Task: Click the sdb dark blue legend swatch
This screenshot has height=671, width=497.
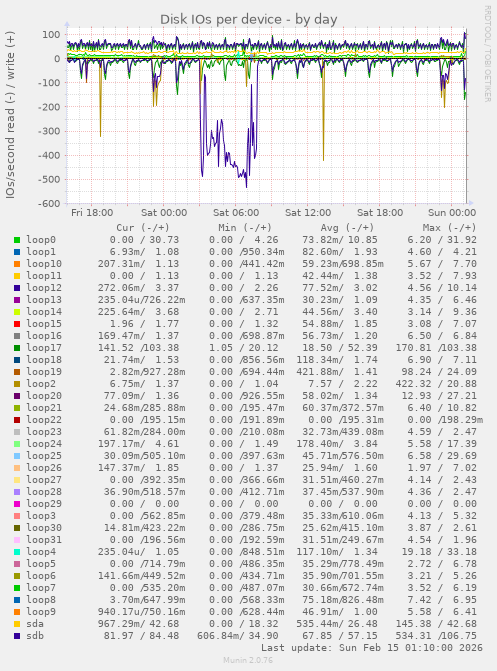Action: 17,636
